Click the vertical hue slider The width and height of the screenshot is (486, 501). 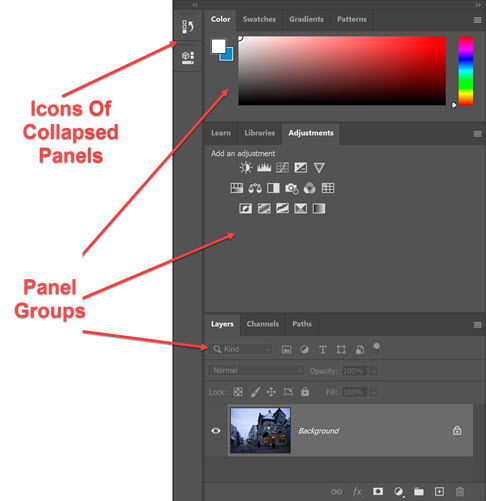click(x=466, y=71)
